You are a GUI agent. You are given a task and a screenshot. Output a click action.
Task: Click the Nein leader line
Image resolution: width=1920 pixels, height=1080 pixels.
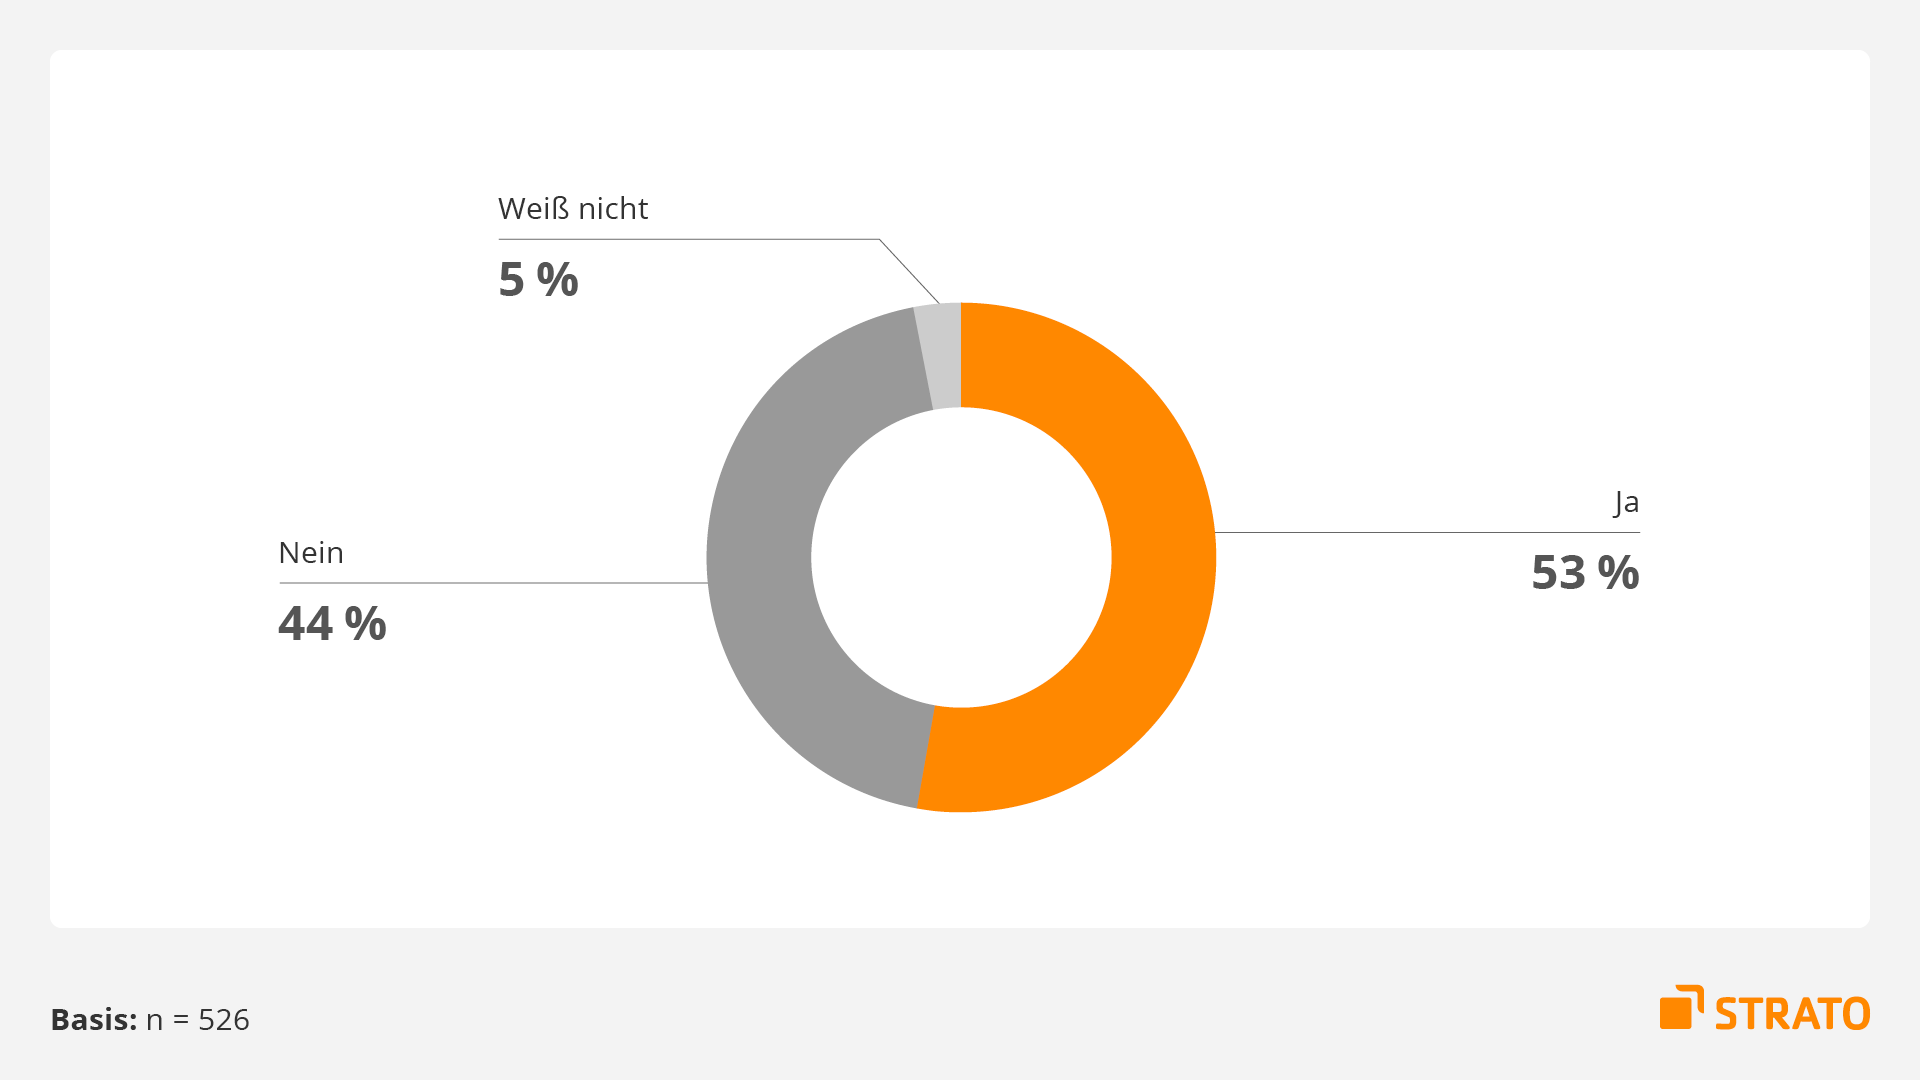[493, 583]
